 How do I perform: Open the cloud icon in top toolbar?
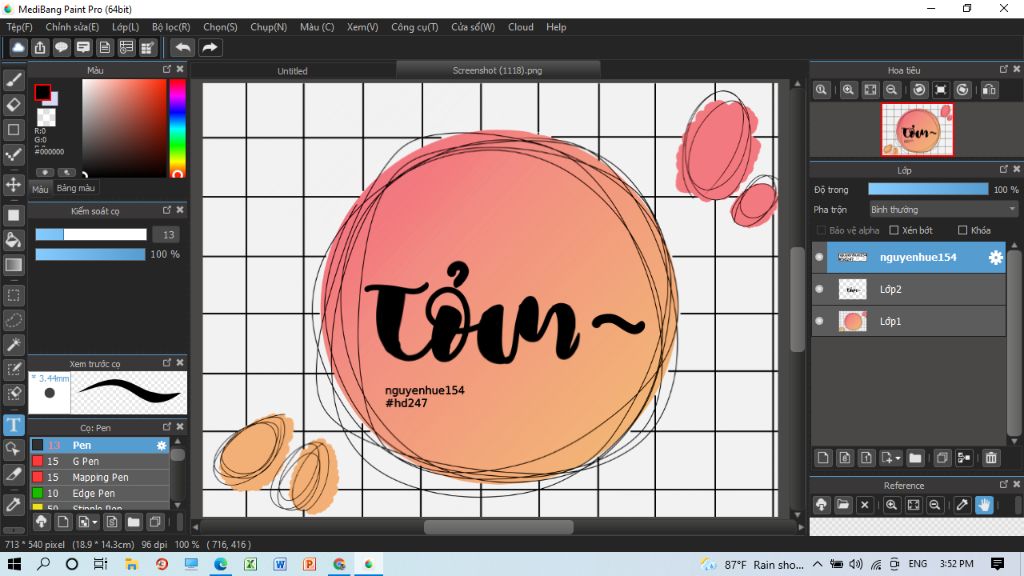coord(18,48)
